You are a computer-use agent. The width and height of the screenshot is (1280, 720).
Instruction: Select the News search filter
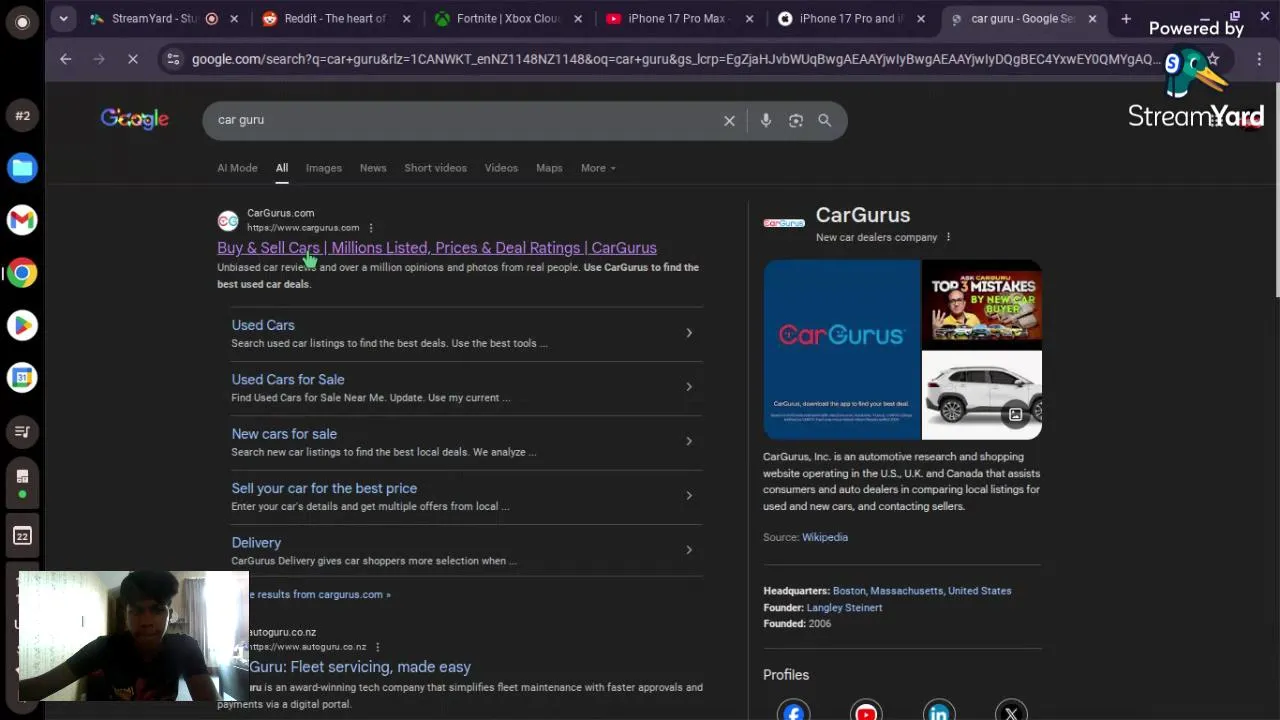[373, 168]
